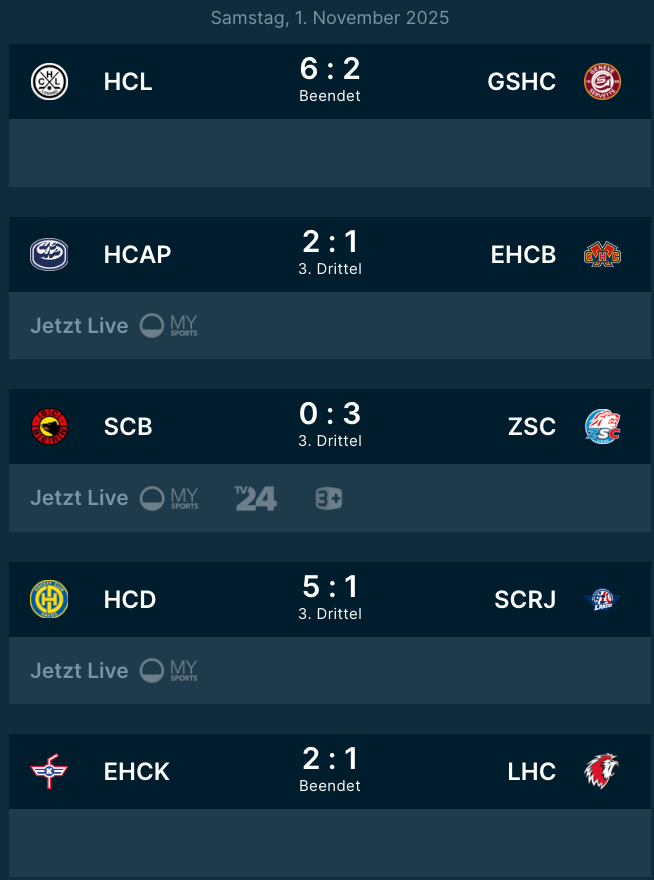Open the EHCK vs LHC 2:1 final score
This screenshot has height=880, width=654.
pos(329,770)
